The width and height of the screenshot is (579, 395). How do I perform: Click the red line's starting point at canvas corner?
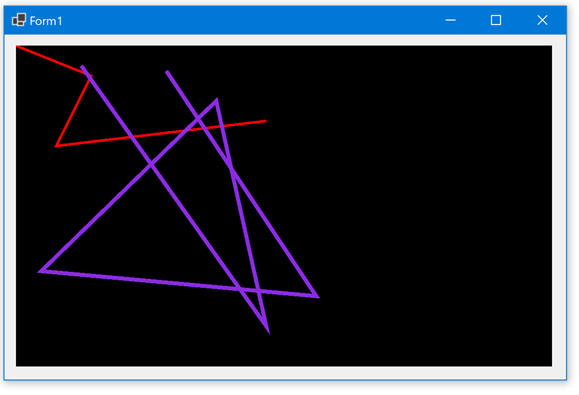pos(17,47)
